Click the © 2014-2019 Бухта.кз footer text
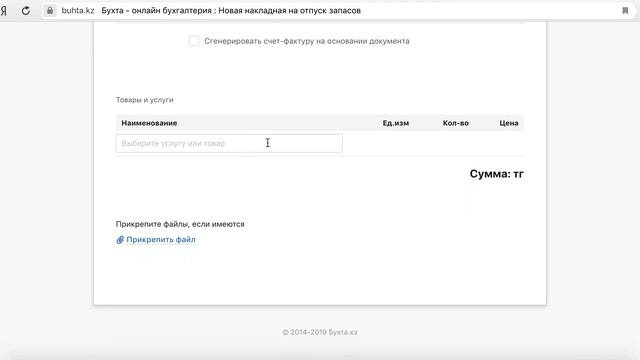 [320, 332]
